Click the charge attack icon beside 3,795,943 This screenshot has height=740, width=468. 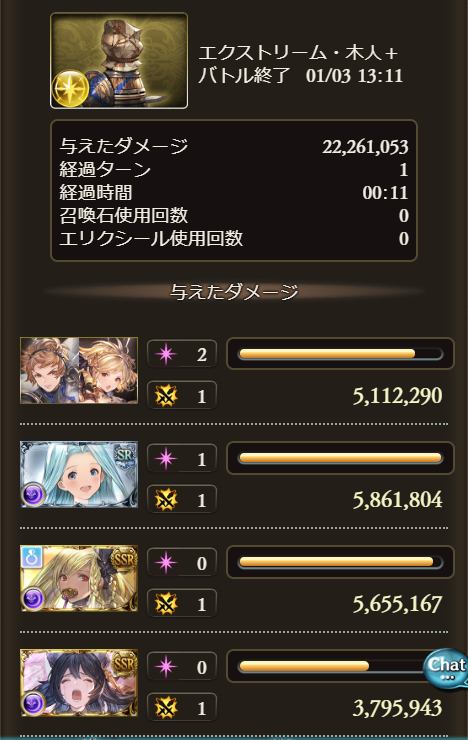point(166,707)
